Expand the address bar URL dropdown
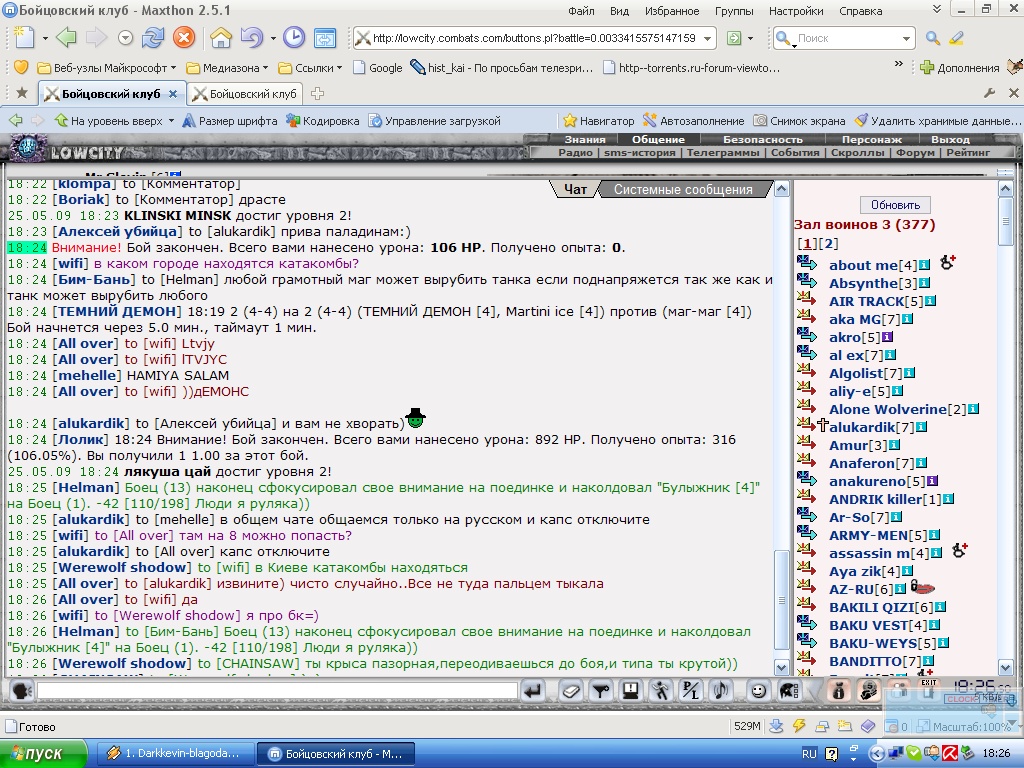Image resolution: width=1024 pixels, height=768 pixels. click(707, 39)
